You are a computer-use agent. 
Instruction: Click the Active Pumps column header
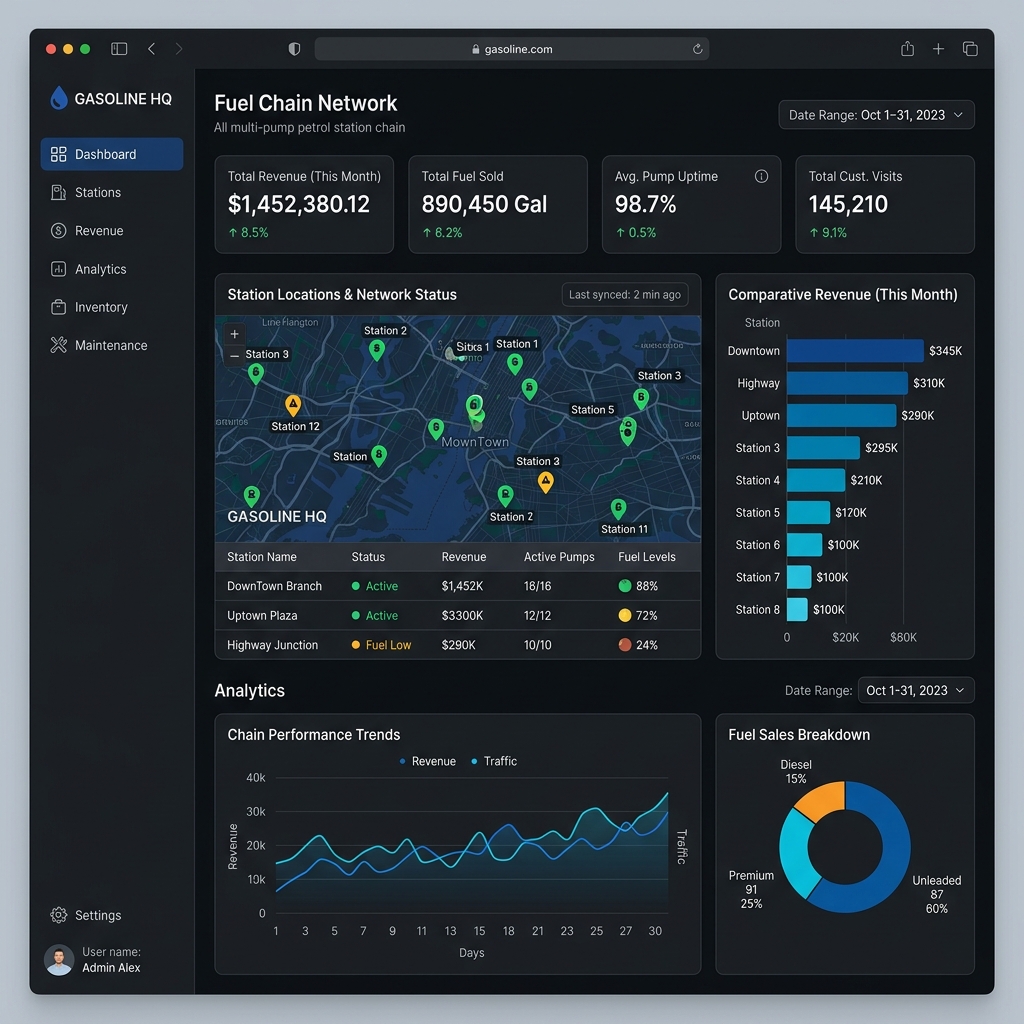[x=559, y=557]
